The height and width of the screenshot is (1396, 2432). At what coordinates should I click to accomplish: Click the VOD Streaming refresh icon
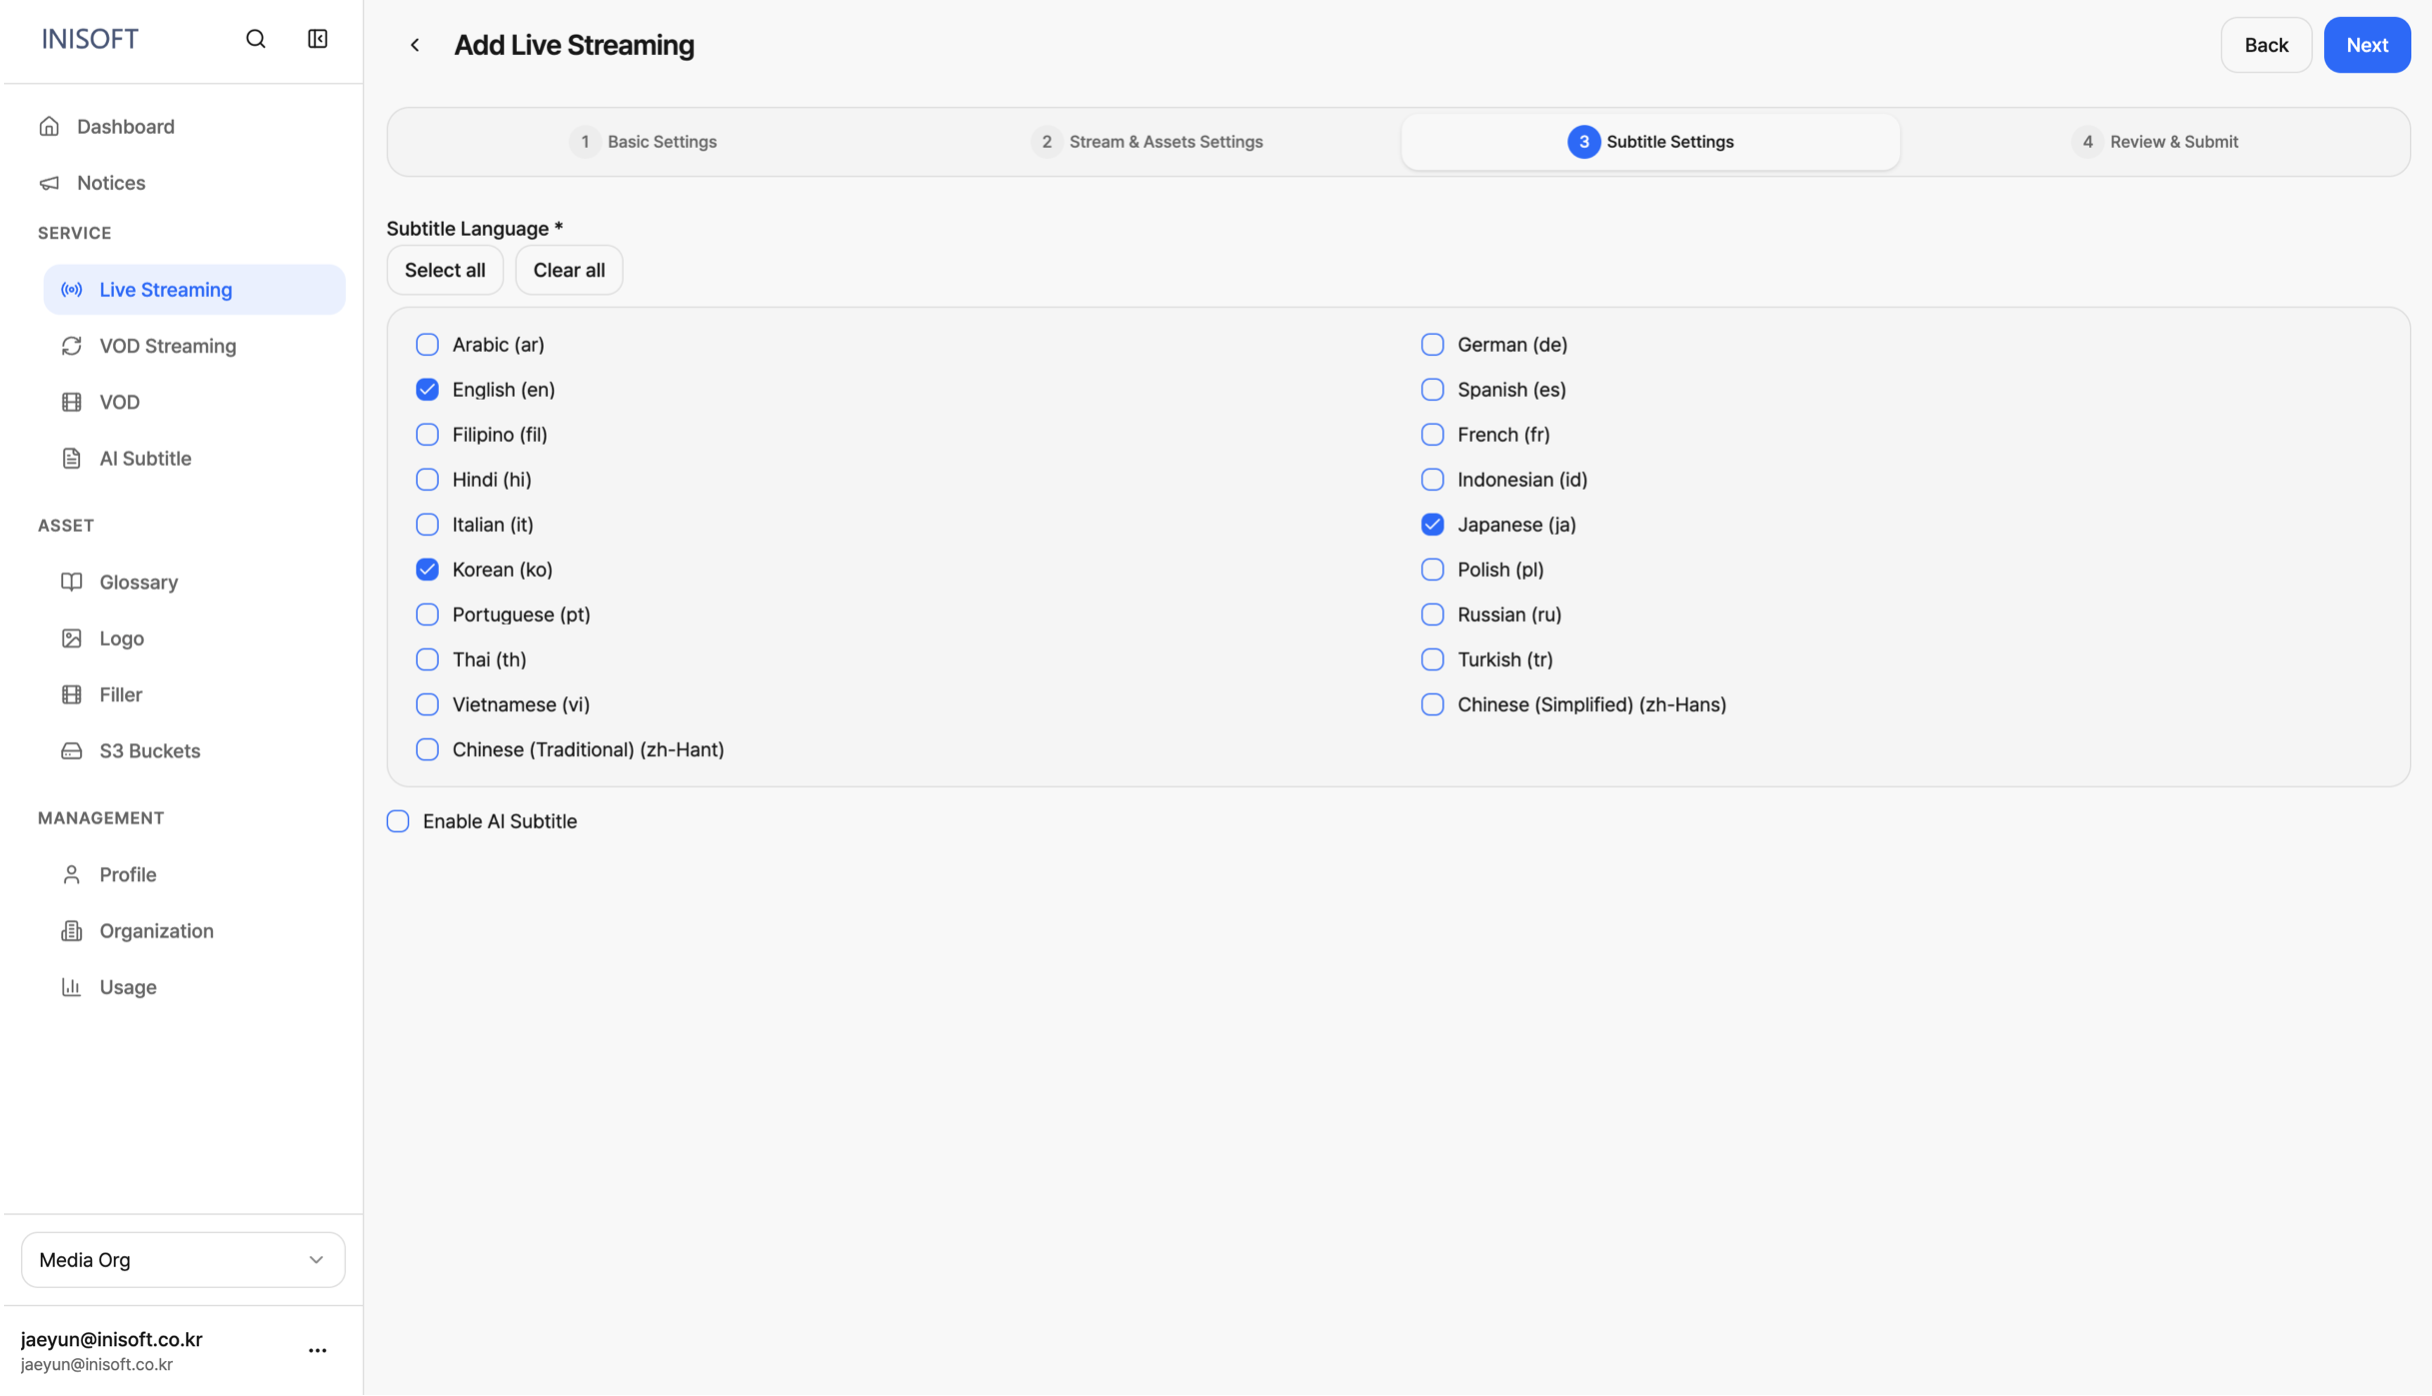pyautogui.click(x=71, y=346)
